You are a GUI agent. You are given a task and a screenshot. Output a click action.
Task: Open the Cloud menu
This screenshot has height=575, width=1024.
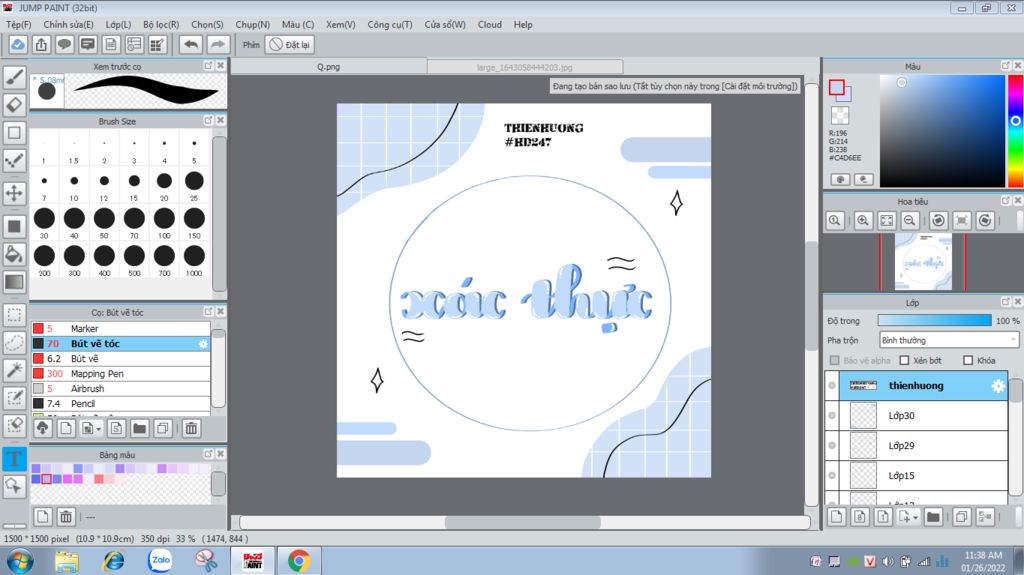click(490, 24)
